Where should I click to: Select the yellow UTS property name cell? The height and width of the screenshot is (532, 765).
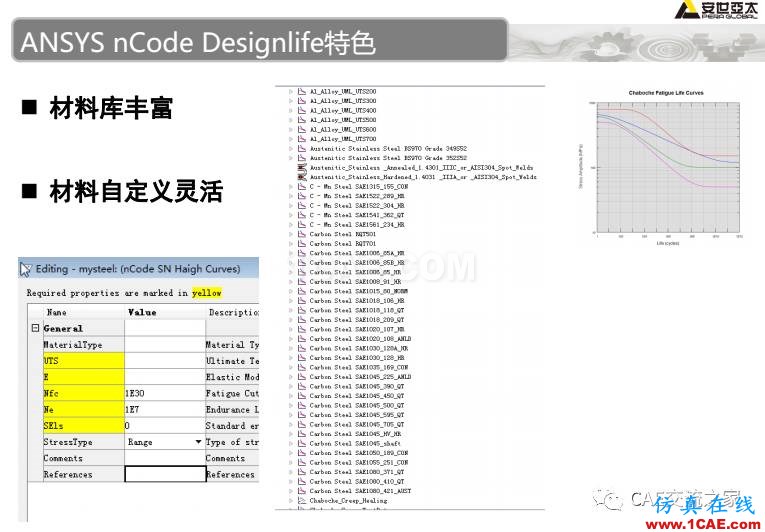[83, 361]
